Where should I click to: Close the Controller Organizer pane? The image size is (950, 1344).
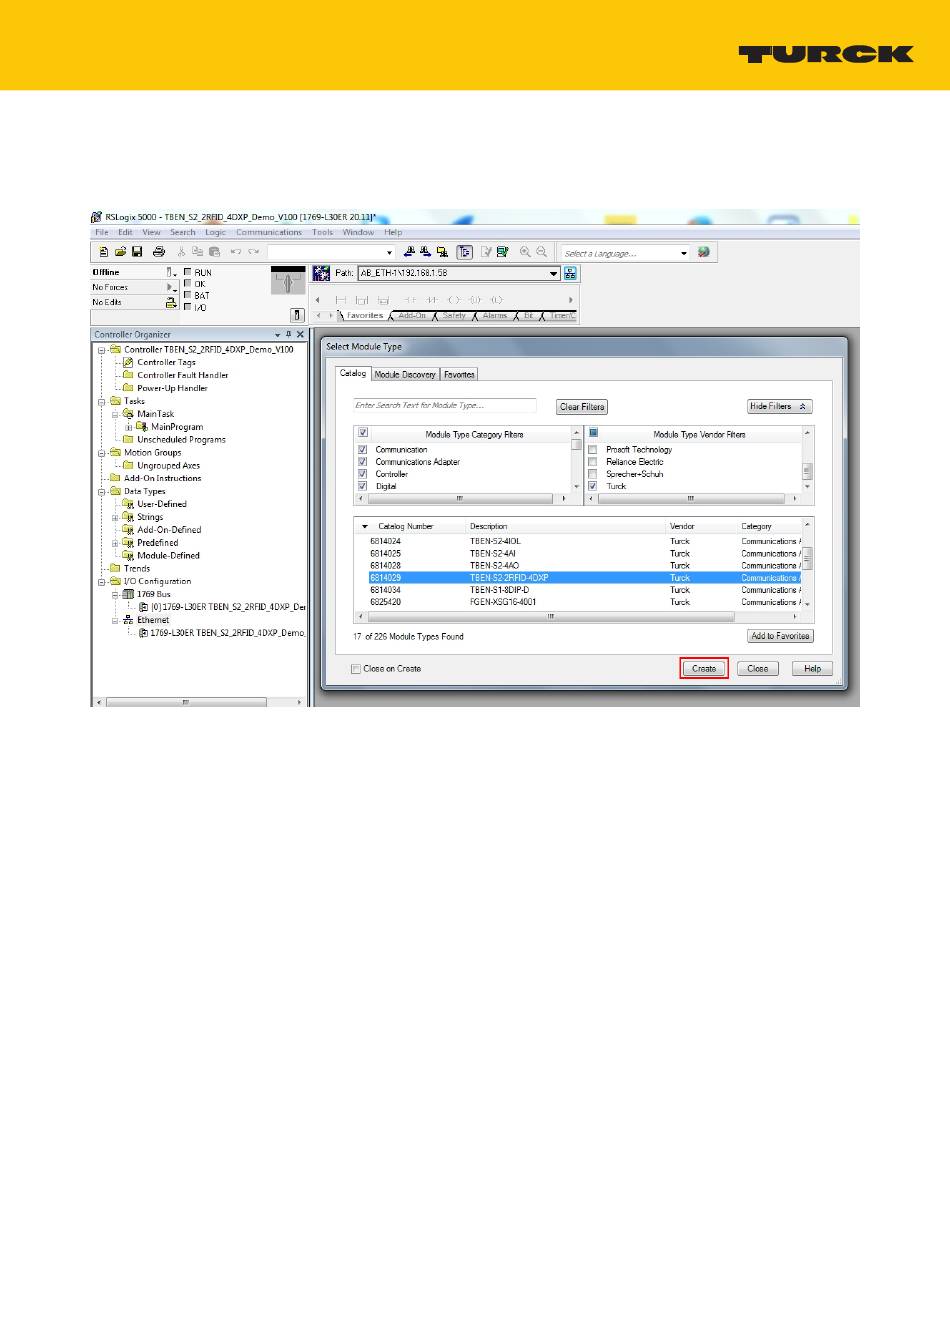(x=300, y=335)
